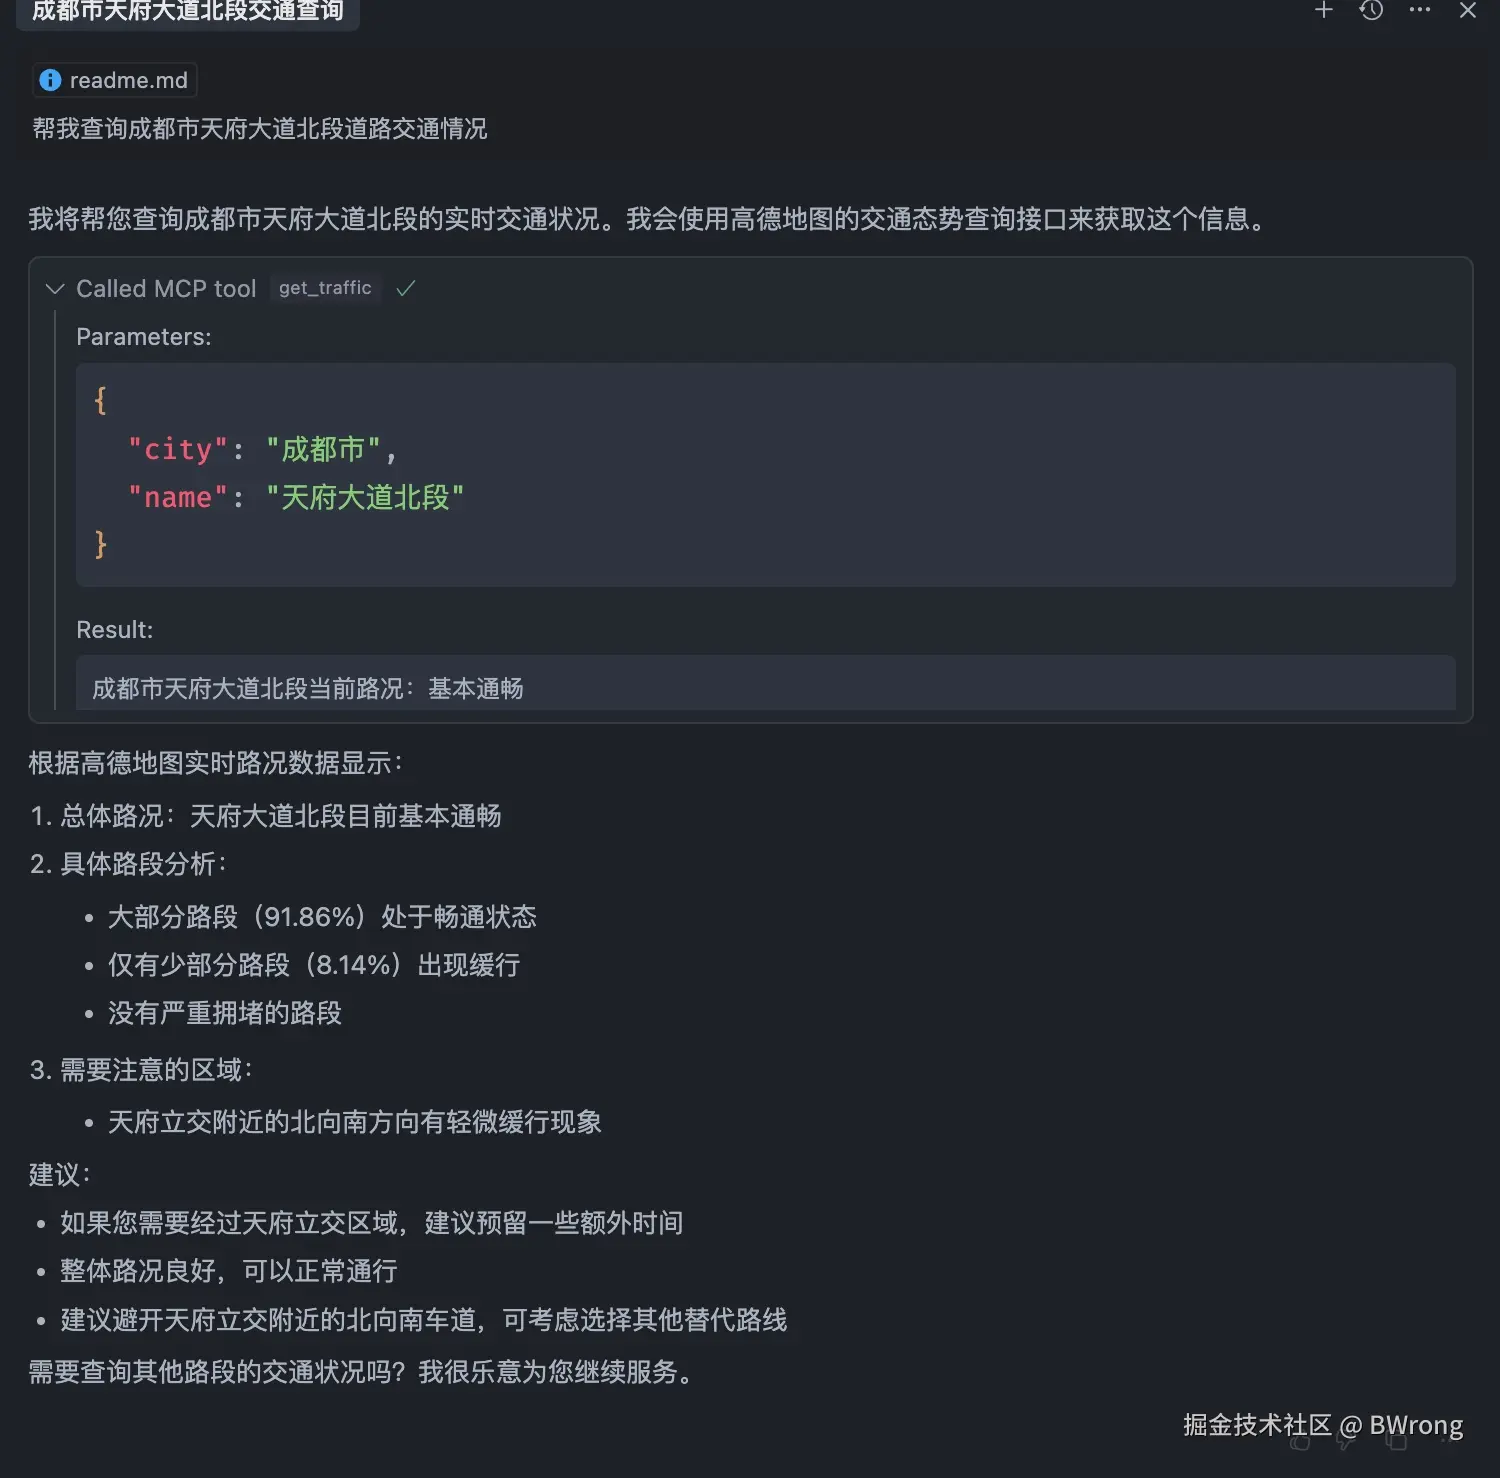Click the get_traffic tool name badge
This screenshot has width=1500, height=1478.
[x=325, y=289]
